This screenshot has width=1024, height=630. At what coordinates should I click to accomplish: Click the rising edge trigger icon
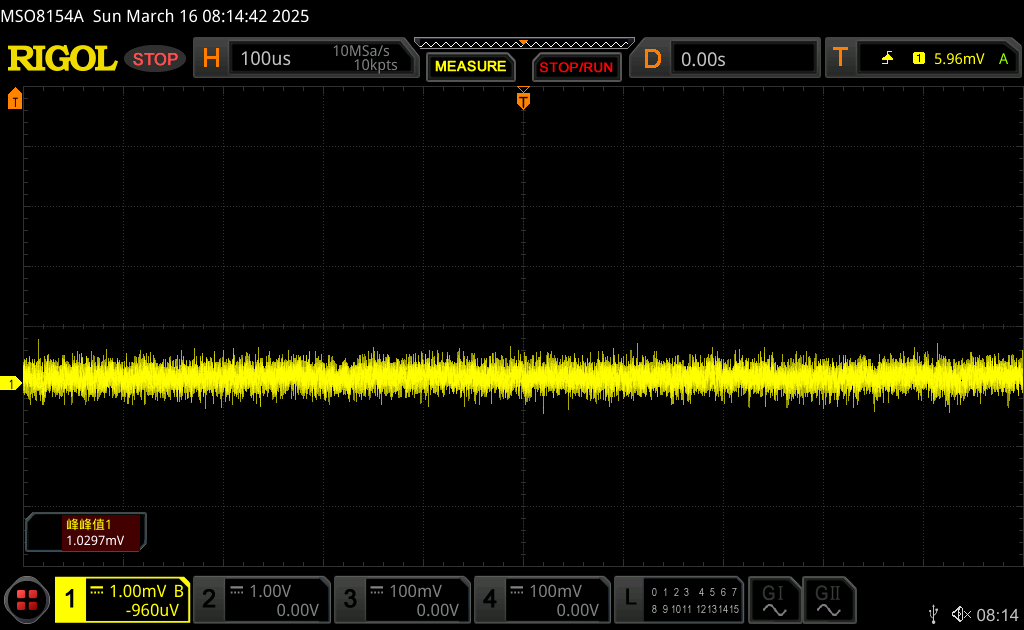click(x=887, y=59)
